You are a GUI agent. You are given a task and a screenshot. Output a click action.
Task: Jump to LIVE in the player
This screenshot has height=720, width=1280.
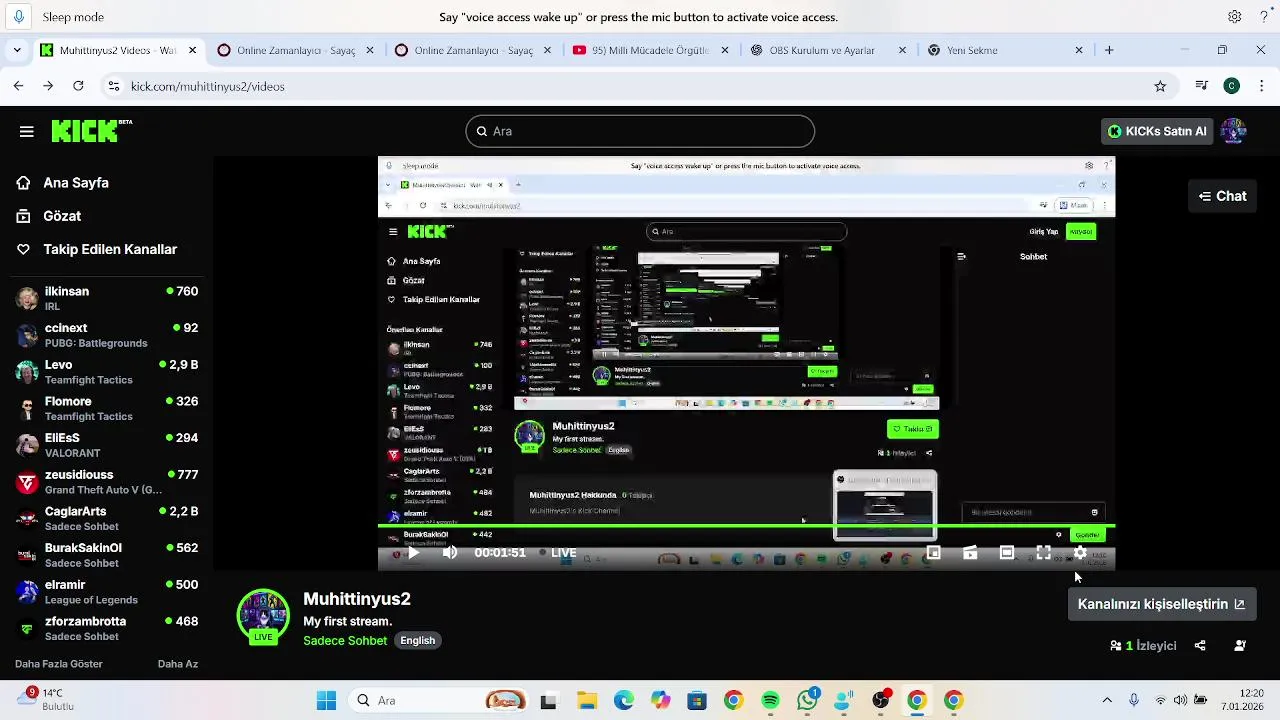tap(558, 552)
